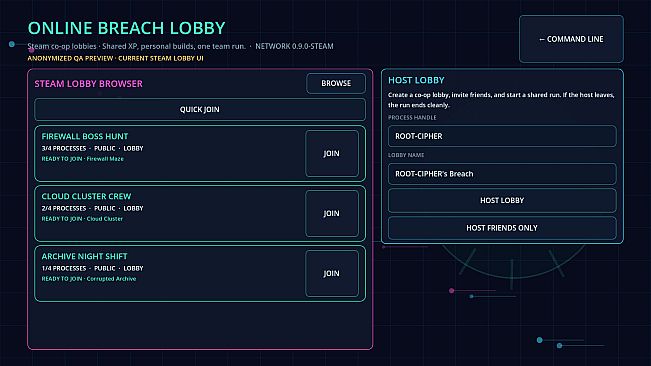This screenshot has height=366, width=651.
Task: Click 'READY TO JOIN · Cloud Cluster' text
Action: (82, 219)
